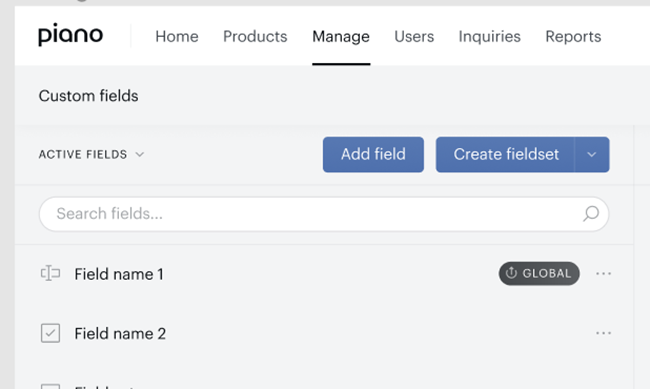
Task: Open the Products tab
Action: (255, 36)
